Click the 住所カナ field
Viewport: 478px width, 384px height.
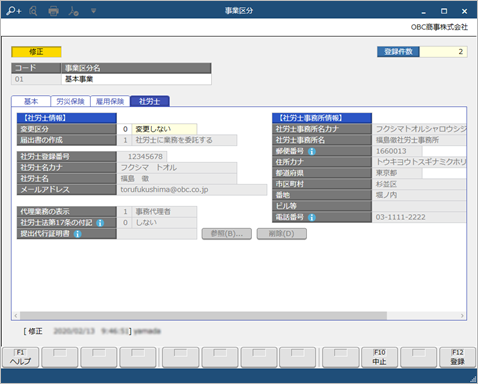pos(419,162)
